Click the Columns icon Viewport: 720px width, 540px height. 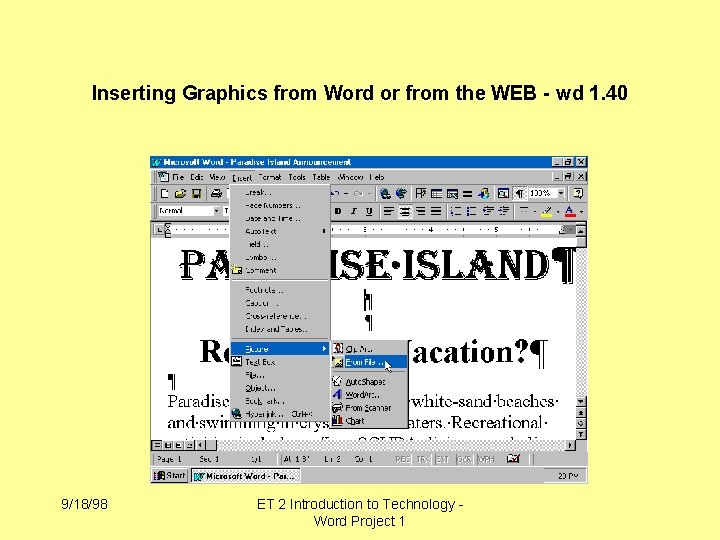point(467,193)
